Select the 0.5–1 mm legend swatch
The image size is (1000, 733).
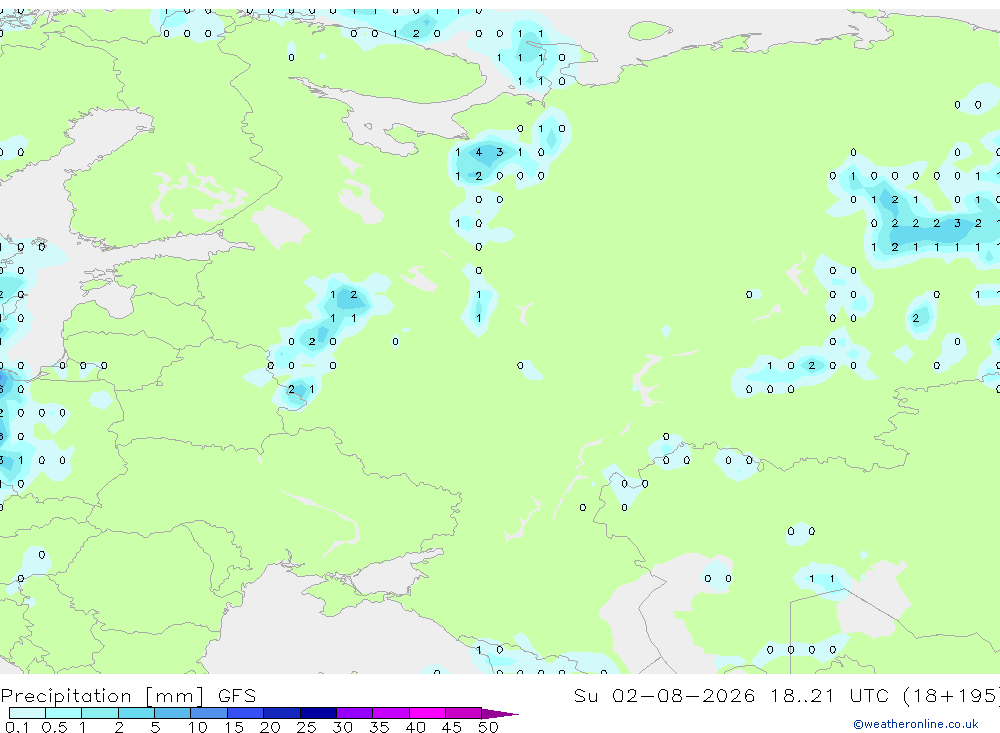click(64, 713)
